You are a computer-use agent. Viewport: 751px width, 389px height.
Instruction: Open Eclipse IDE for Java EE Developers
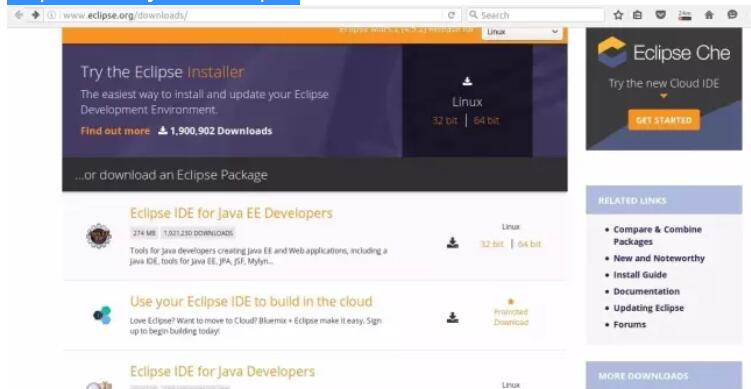(231, 213)
